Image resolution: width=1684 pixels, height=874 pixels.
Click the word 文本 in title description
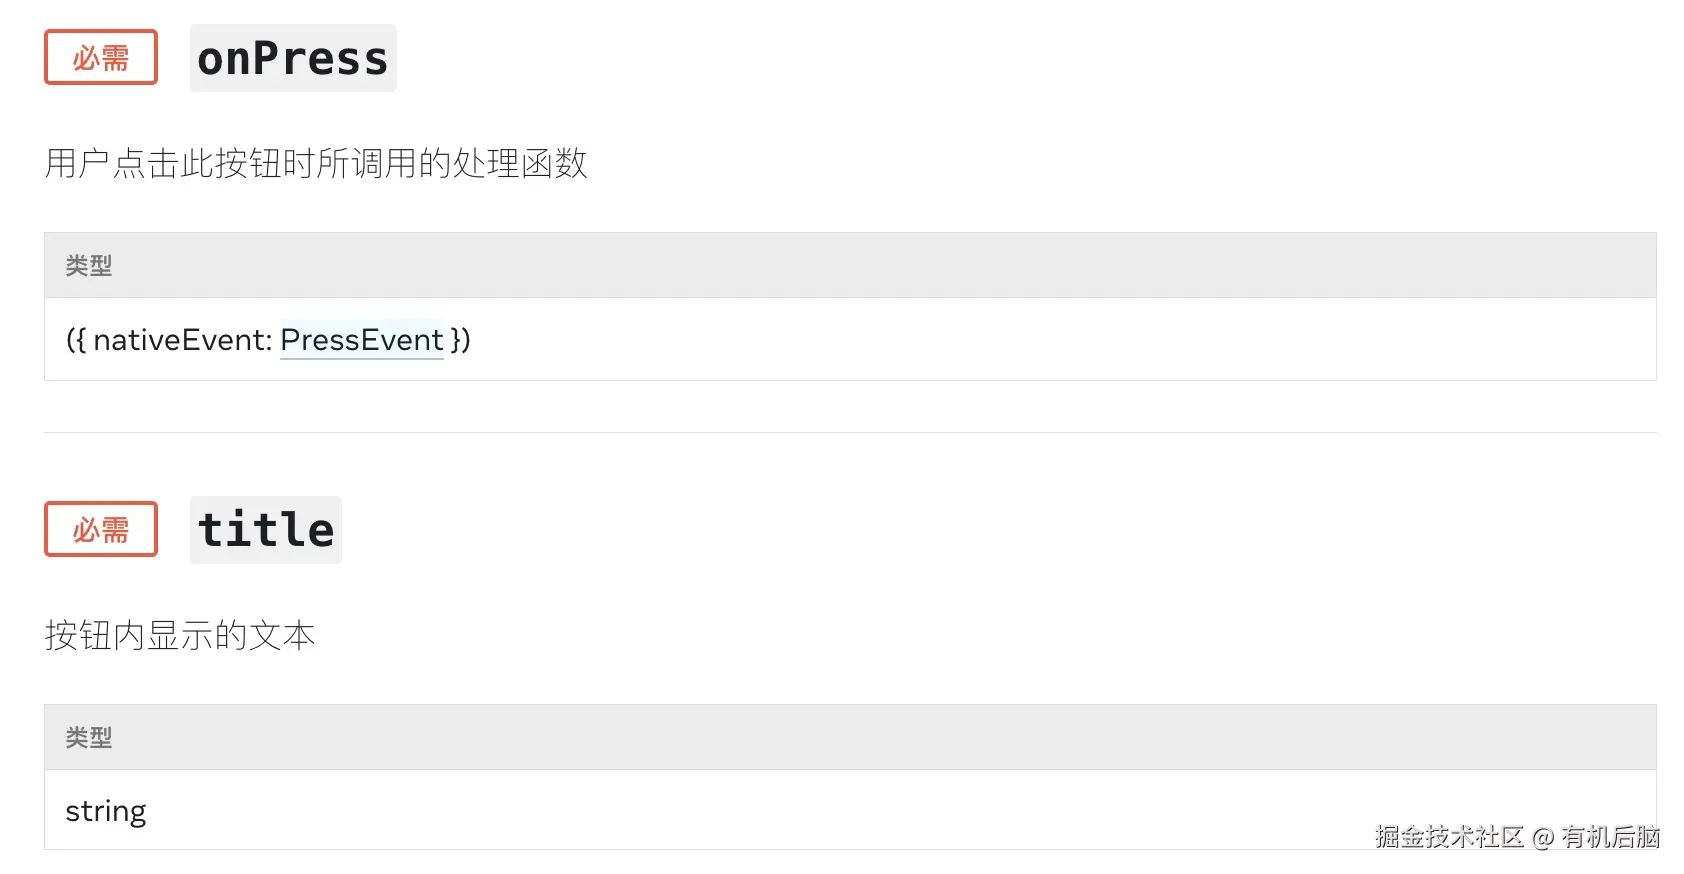[282, 635]
